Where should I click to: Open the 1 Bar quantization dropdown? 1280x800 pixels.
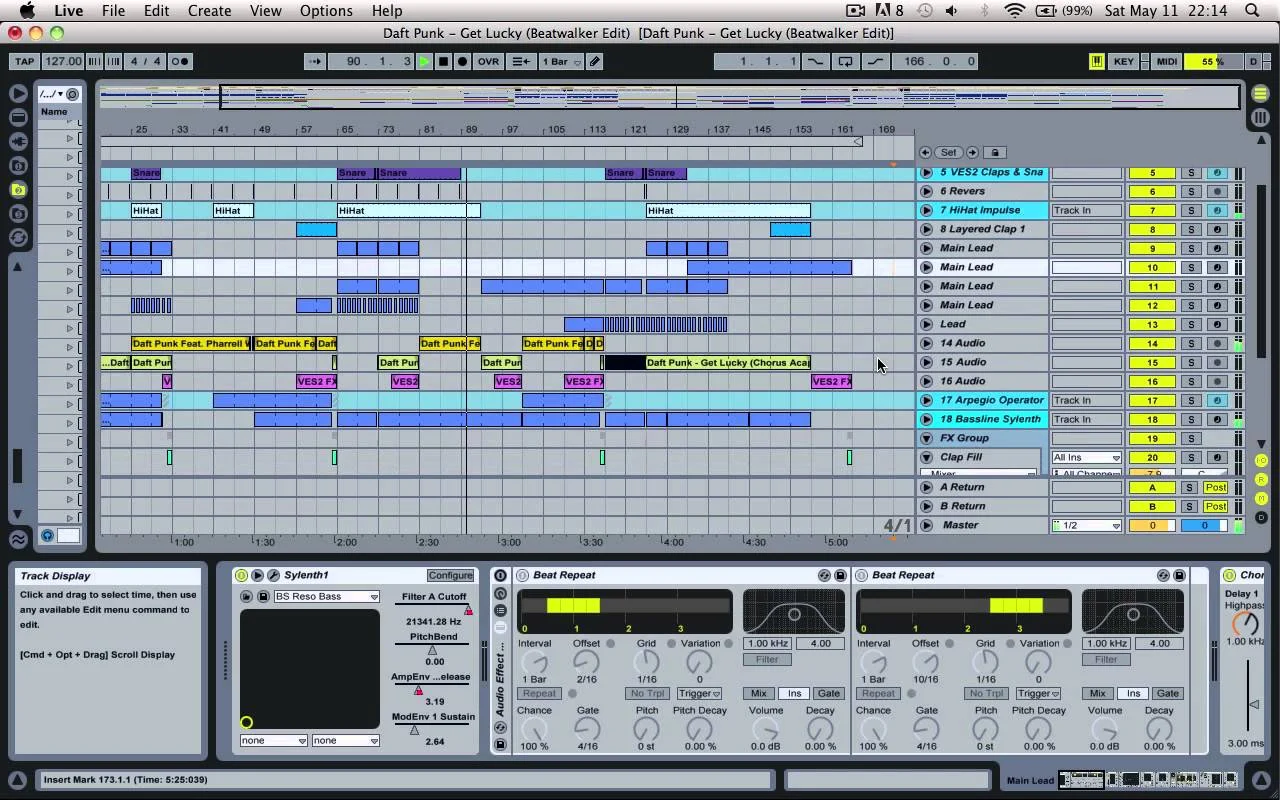tap(561, 61)
